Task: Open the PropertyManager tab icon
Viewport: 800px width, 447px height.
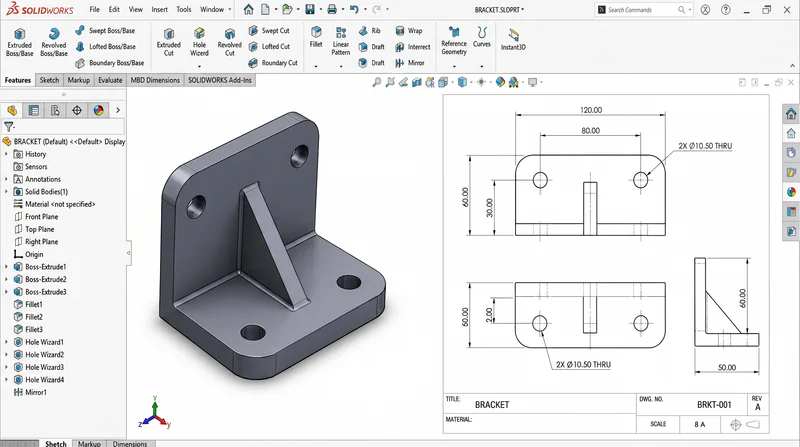Action: click(34, 110)
